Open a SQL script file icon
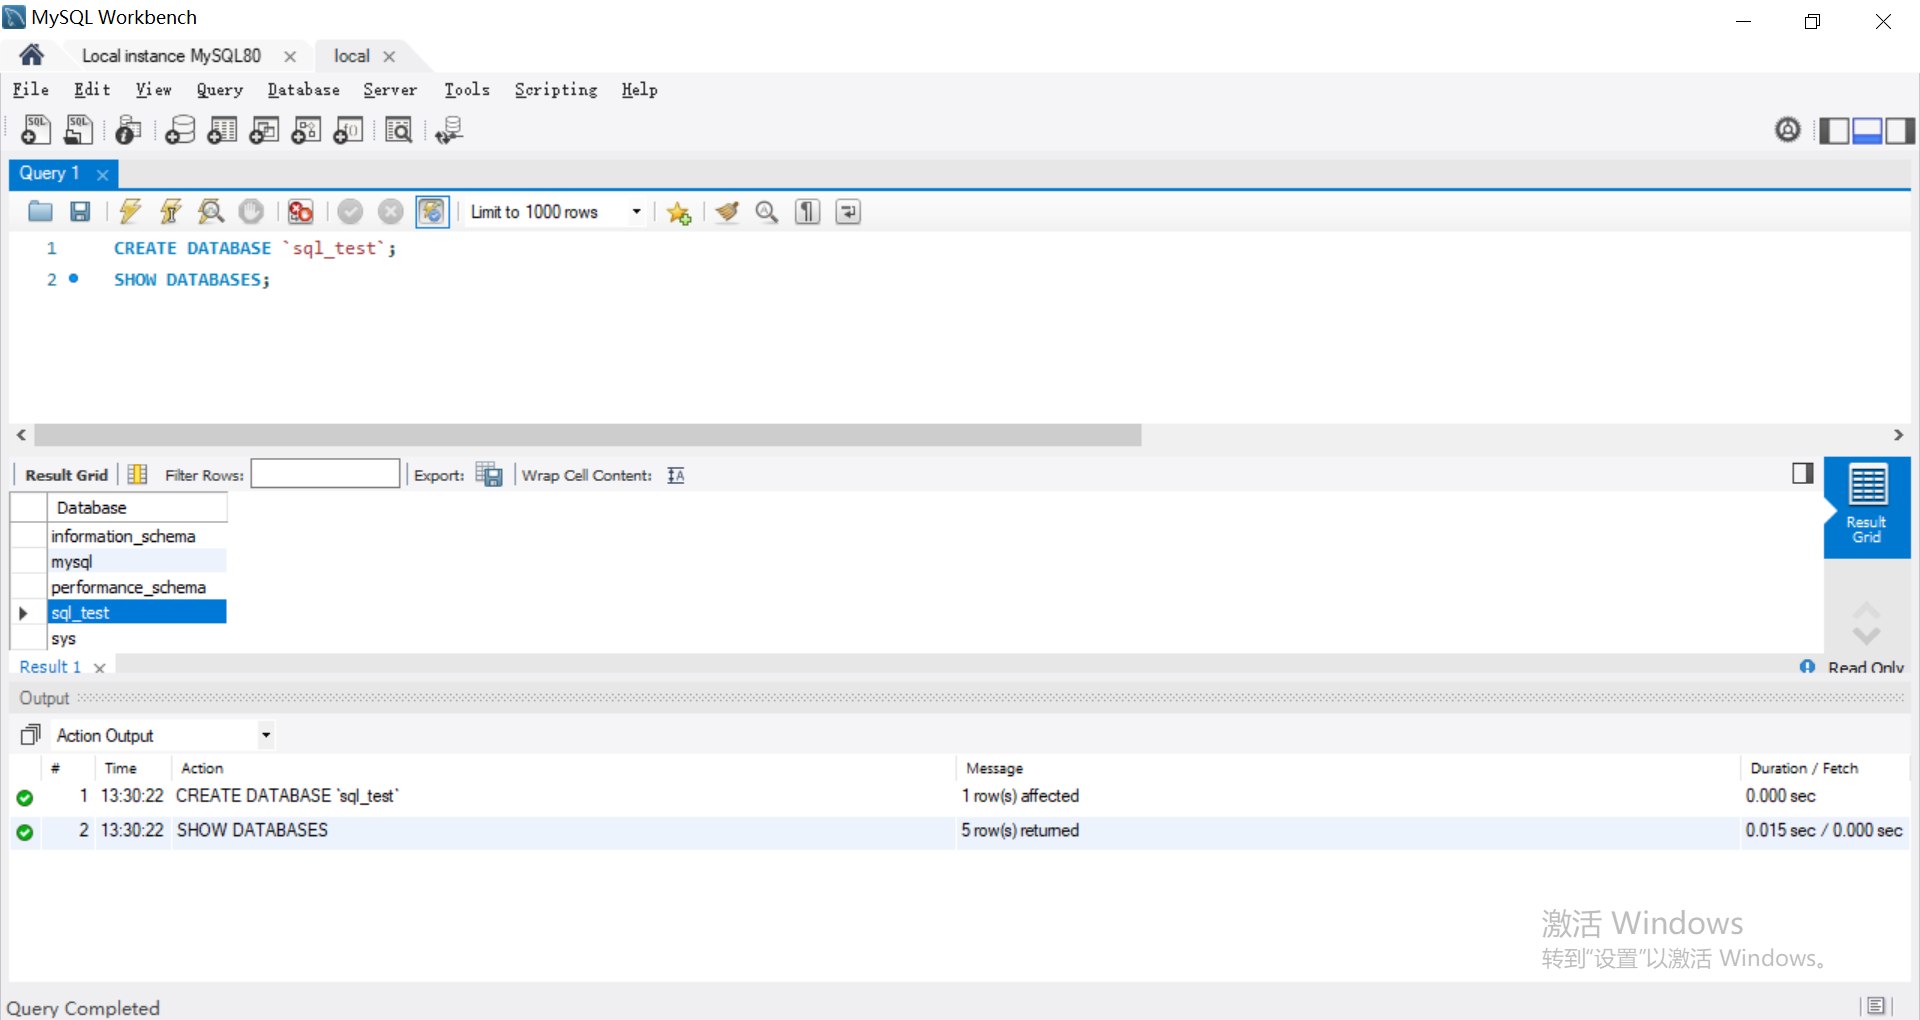 click(78, 130)
